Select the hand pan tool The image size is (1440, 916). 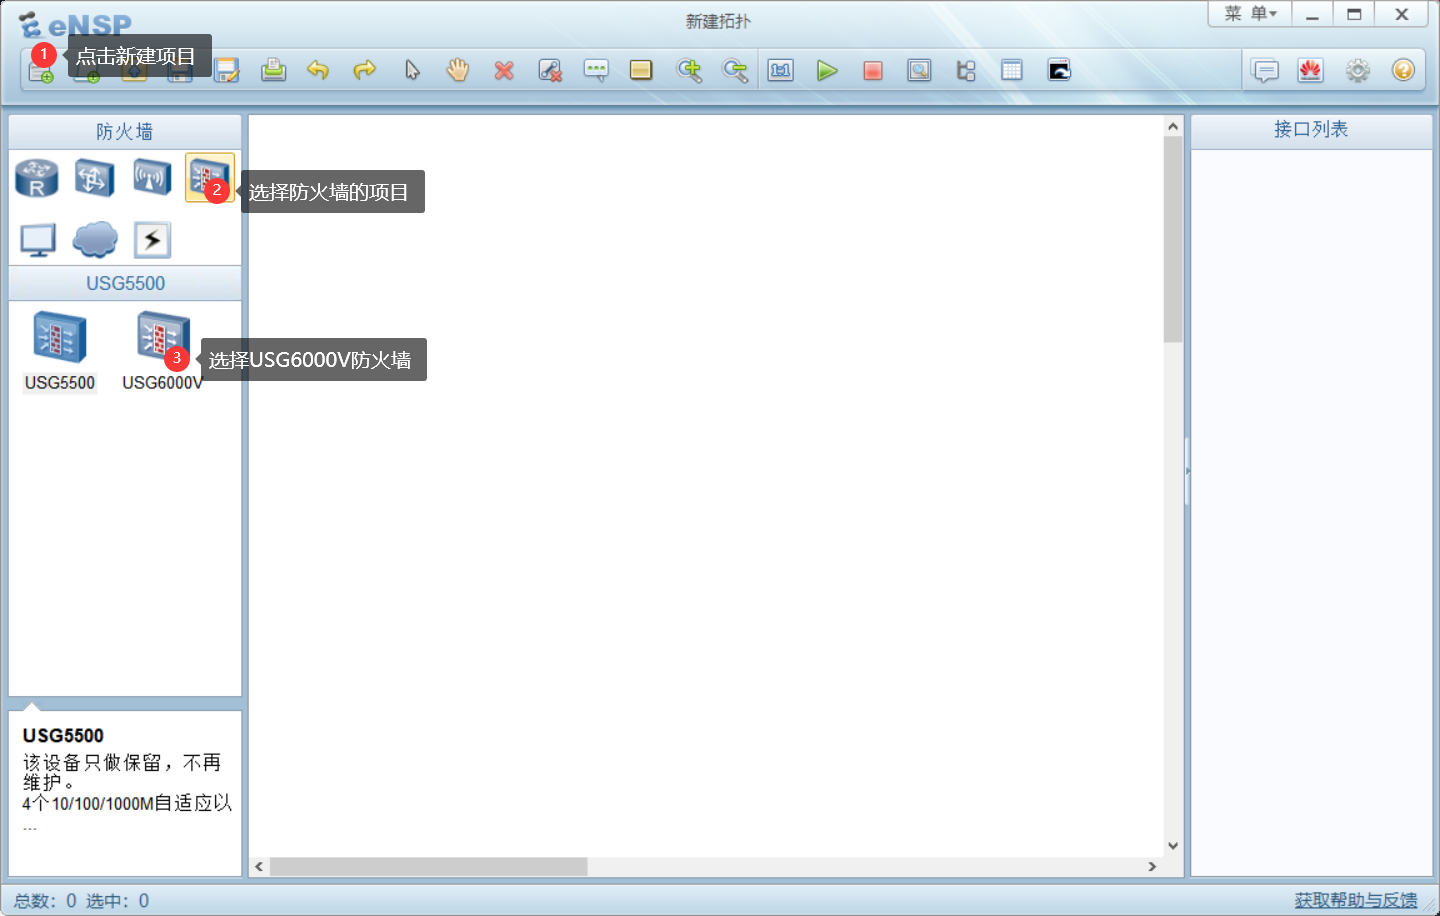pyautogui.click(x=457, y=70)
